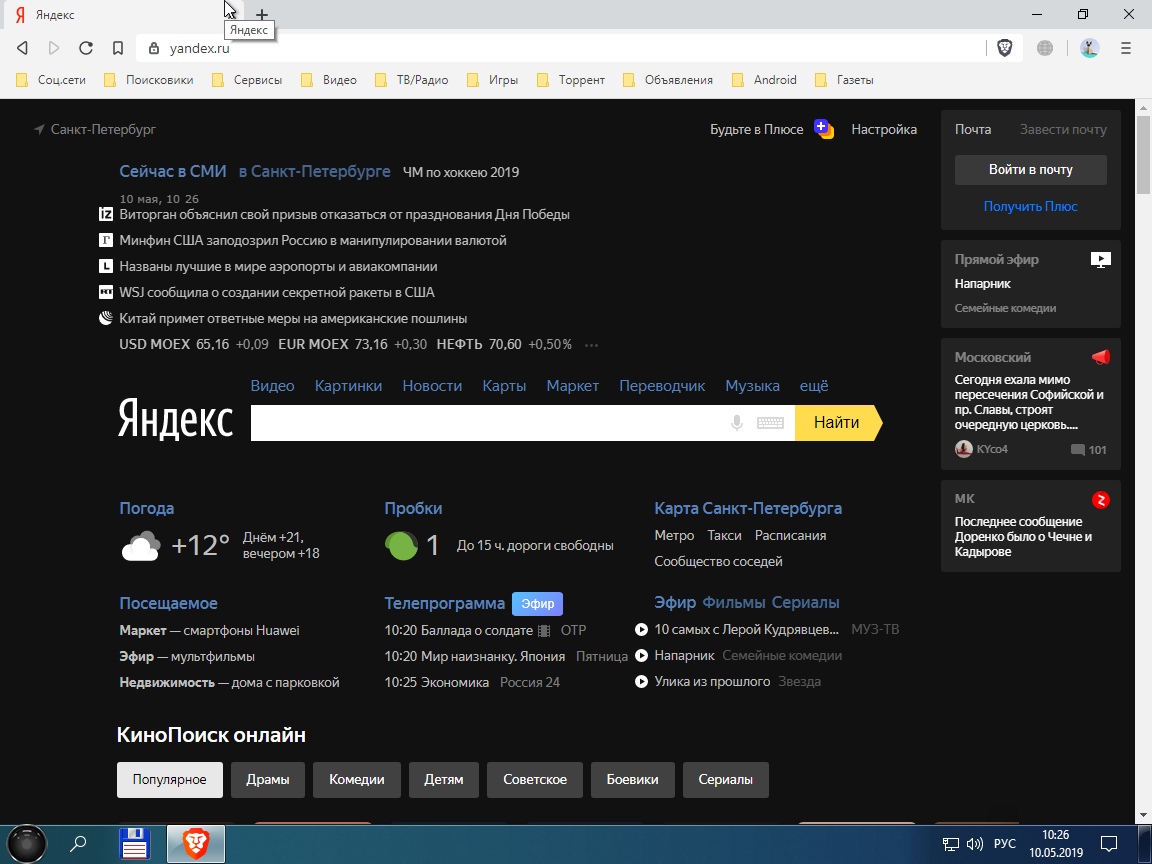
Task: Expand more exchange rates with the ellipsis
Action: [x=591, y=345]
